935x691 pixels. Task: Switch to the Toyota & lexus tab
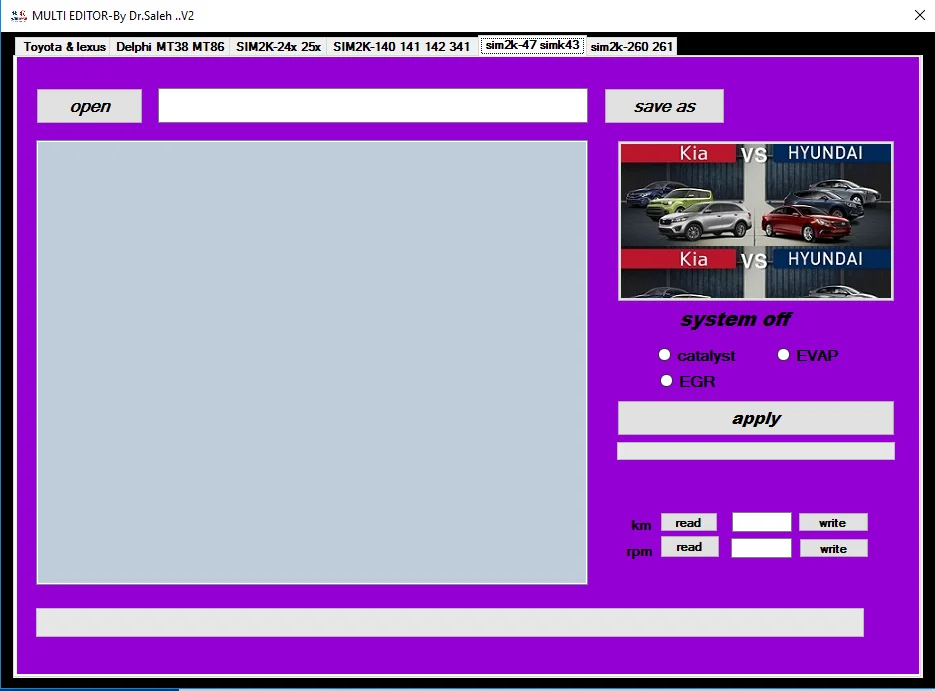coord(64,47)
